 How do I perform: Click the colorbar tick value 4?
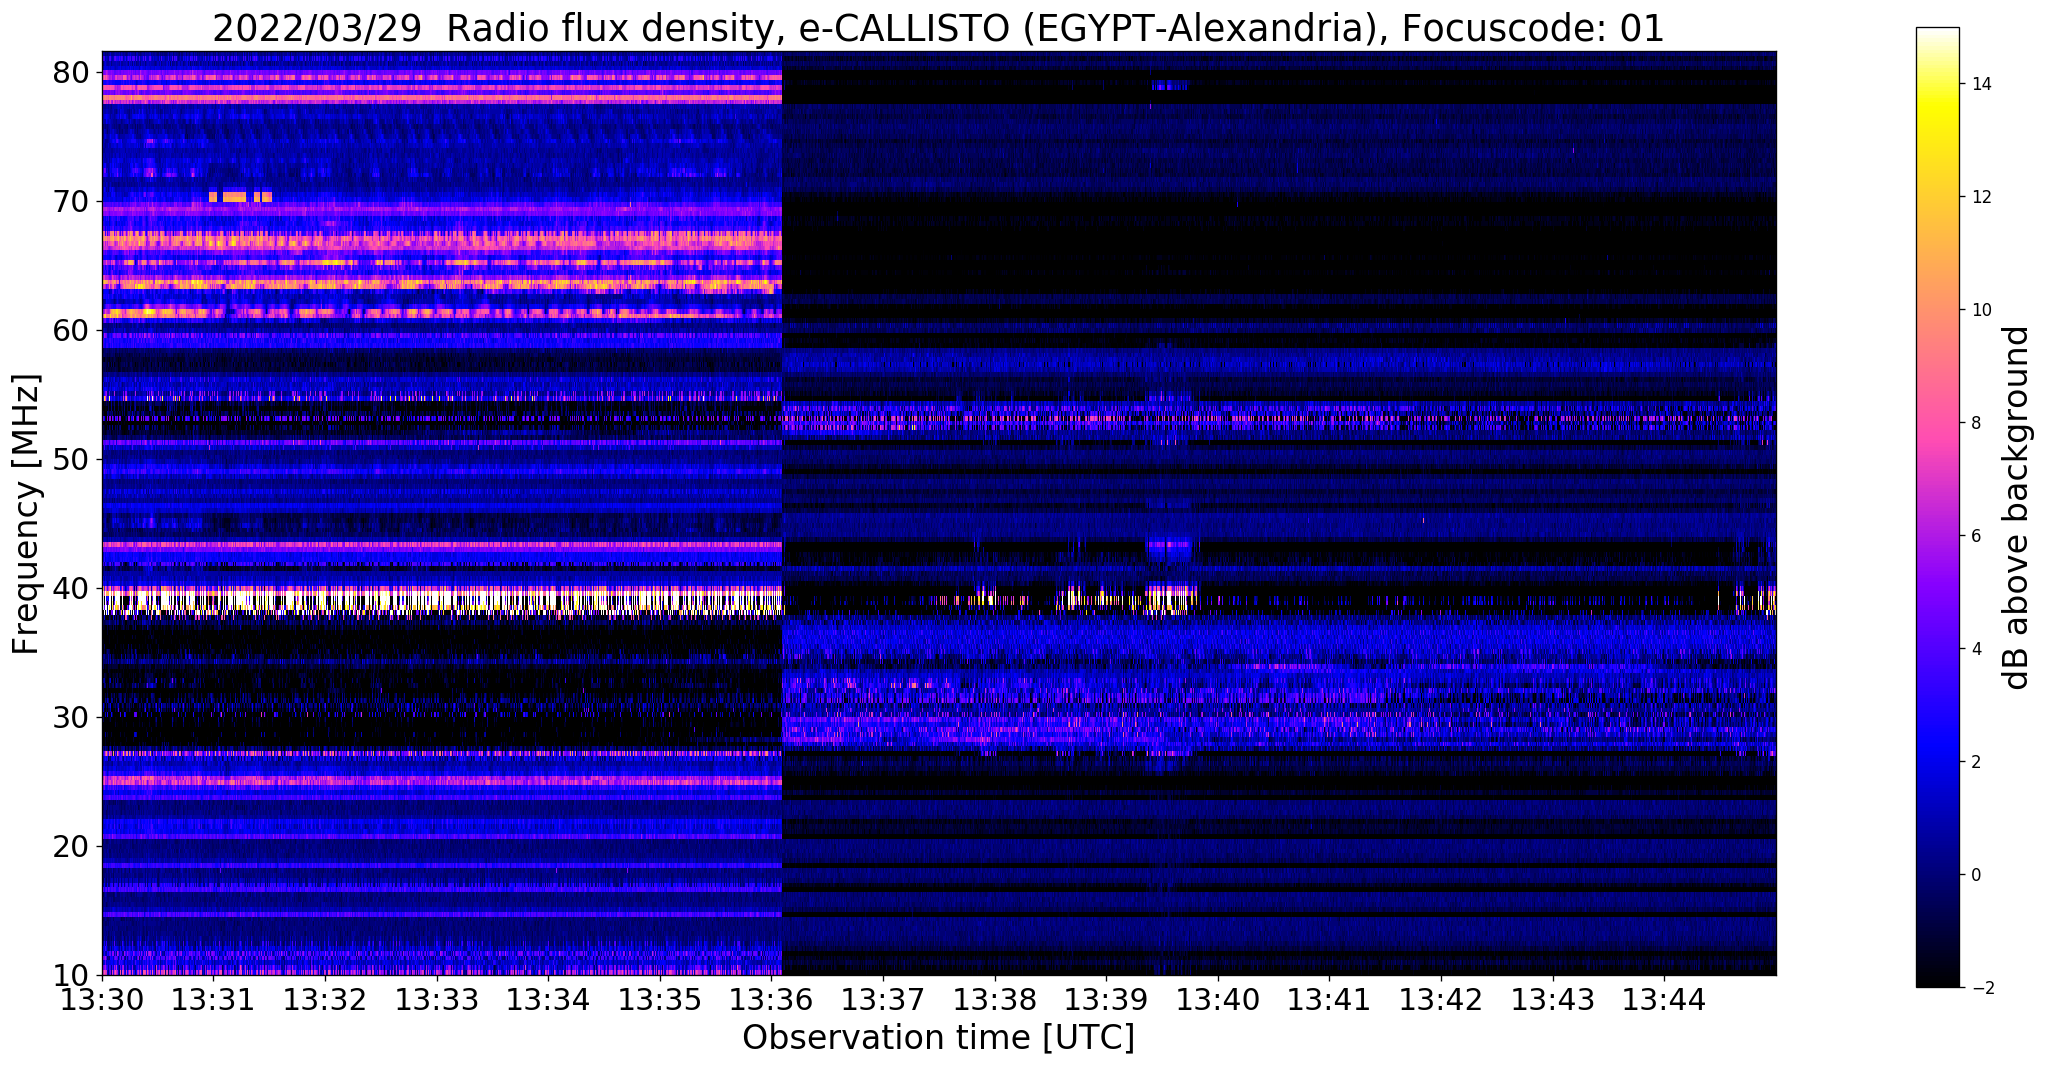[x=1975, y=649]
